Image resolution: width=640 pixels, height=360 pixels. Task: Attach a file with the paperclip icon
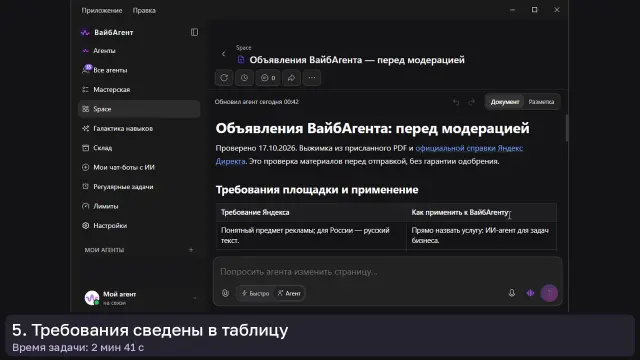(x=225, y=293)
